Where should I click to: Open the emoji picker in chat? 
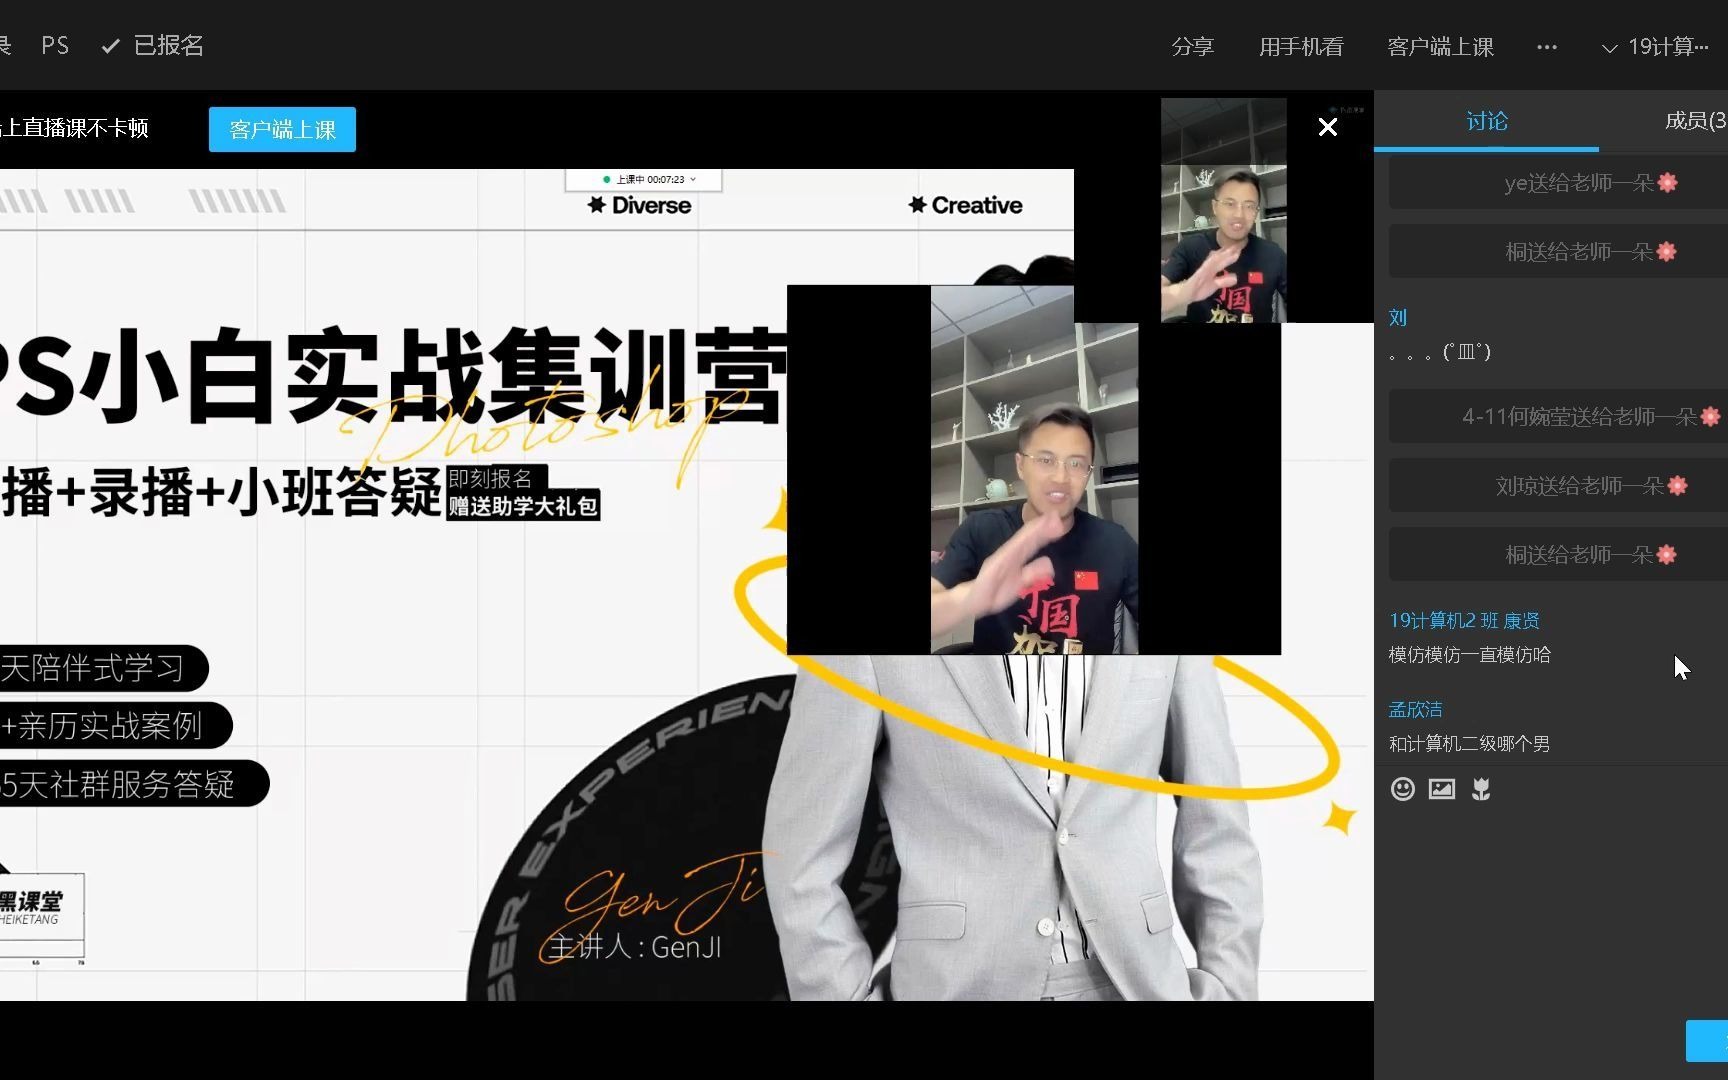[x=1402, y=789]
